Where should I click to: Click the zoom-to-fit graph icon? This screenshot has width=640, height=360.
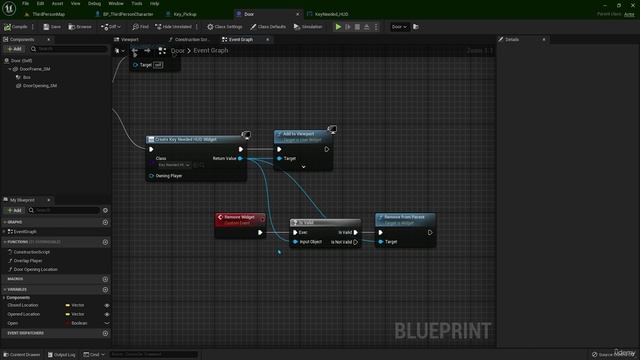pos(162,51)
